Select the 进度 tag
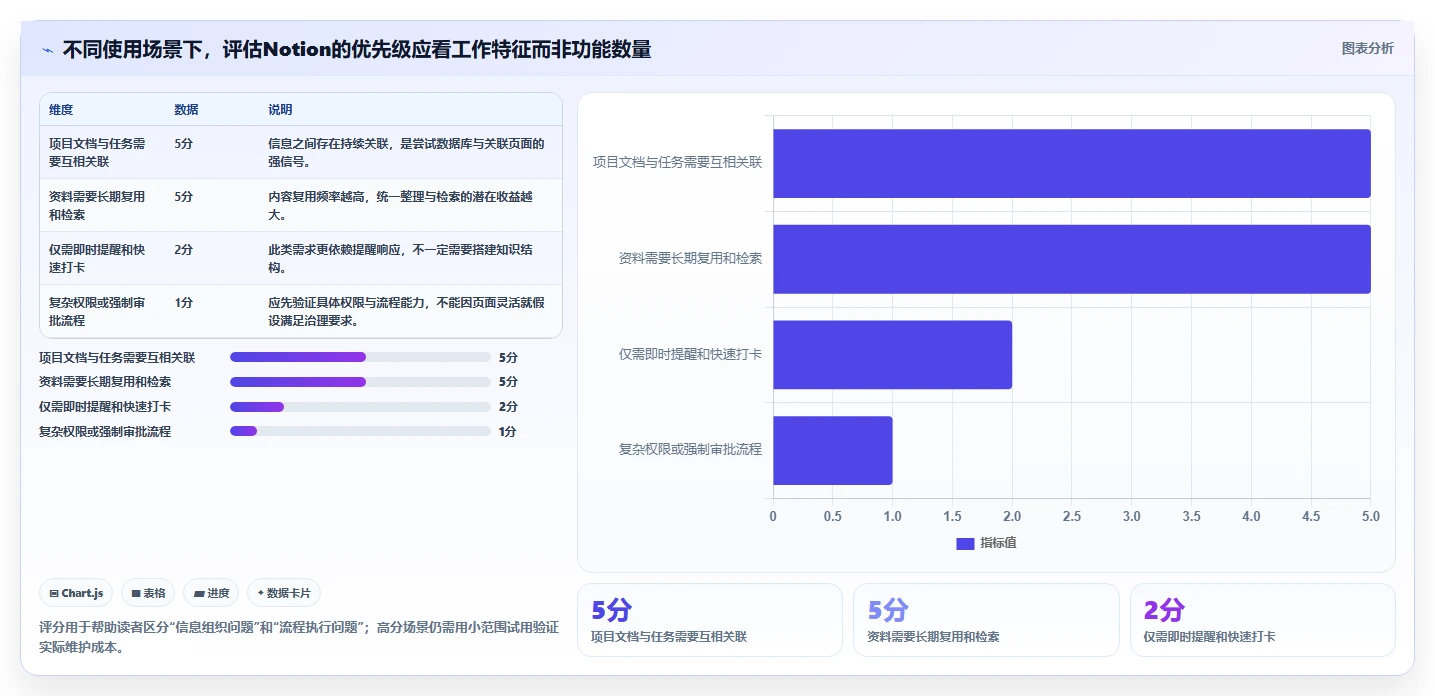The width and height of the screenshot is (1435, 696). 211,593
